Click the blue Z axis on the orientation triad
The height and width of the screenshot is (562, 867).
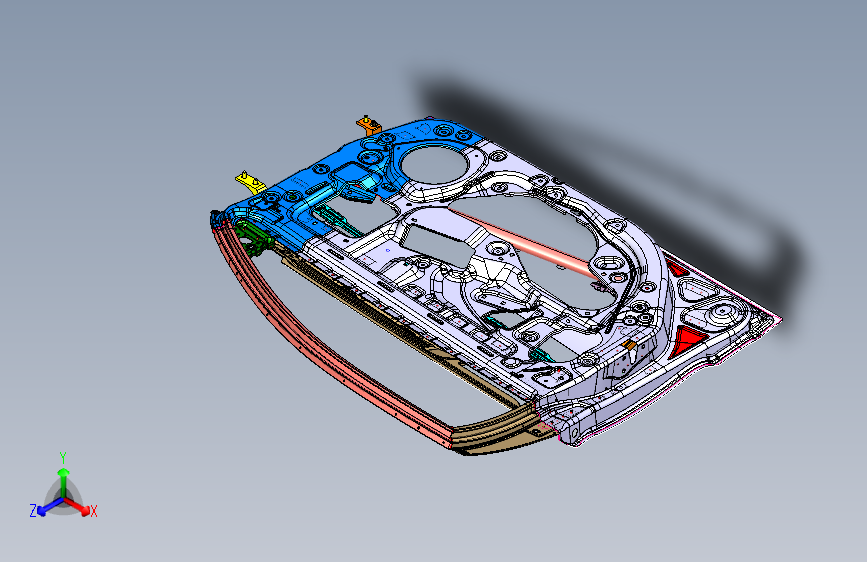[49, 507]
